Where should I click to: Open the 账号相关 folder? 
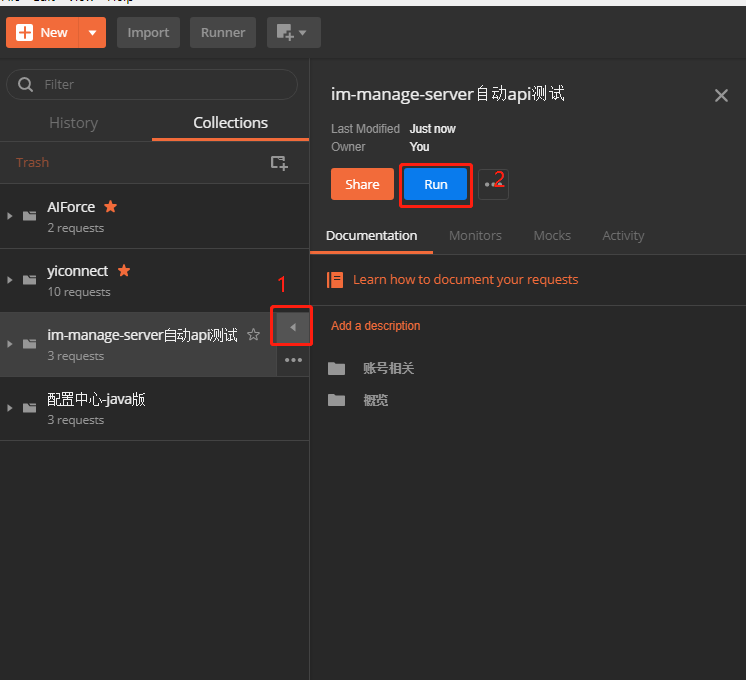point(388,368)
